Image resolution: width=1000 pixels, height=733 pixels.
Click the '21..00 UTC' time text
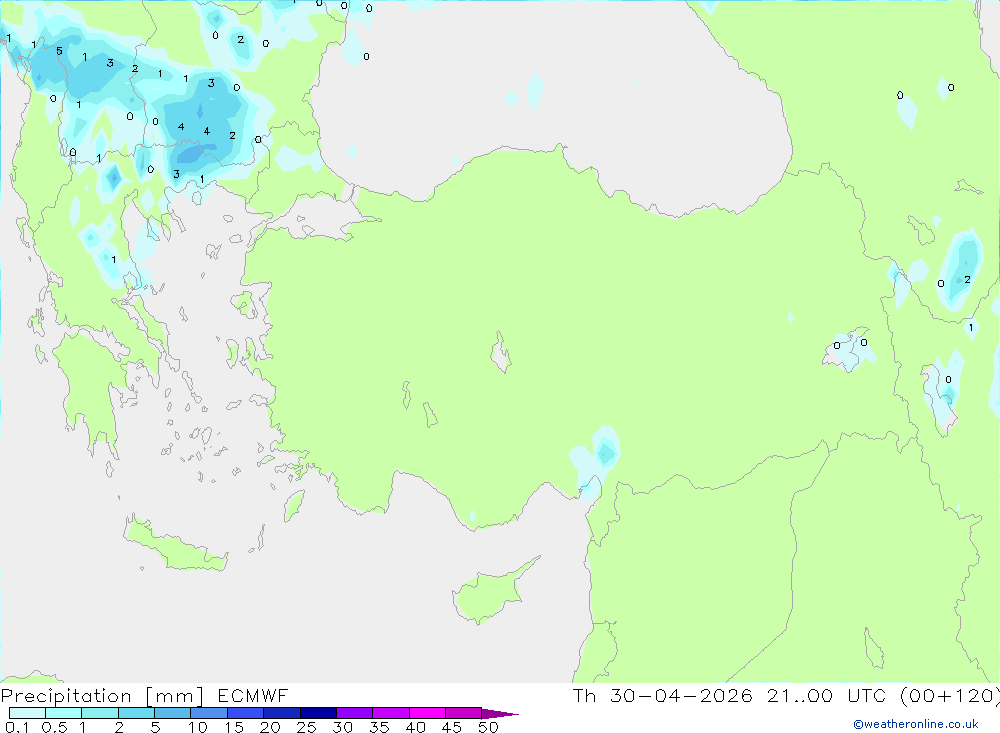point(827,696)
